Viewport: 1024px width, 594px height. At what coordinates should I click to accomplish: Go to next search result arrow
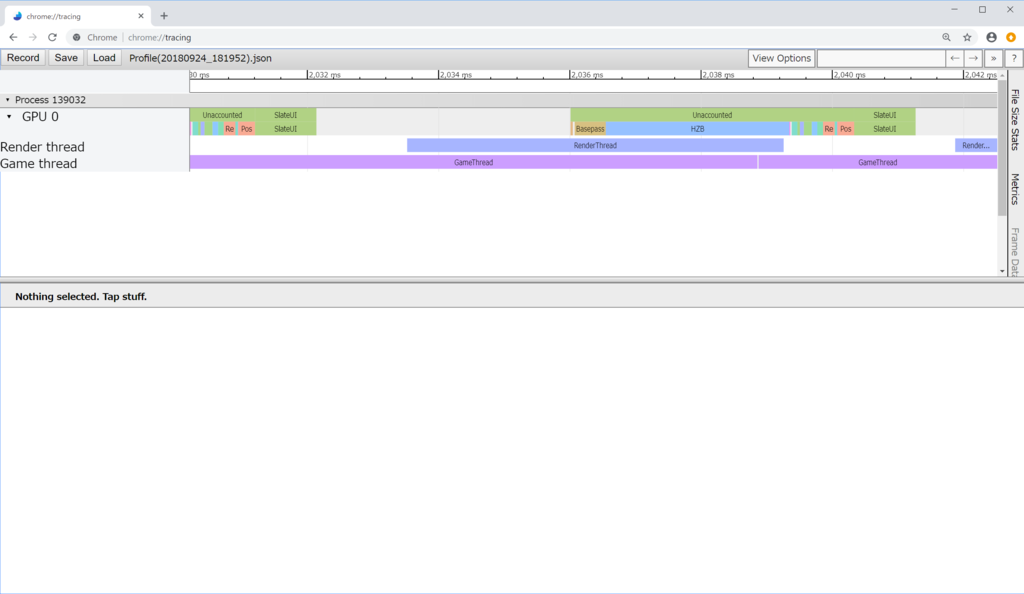pos(973,58)
